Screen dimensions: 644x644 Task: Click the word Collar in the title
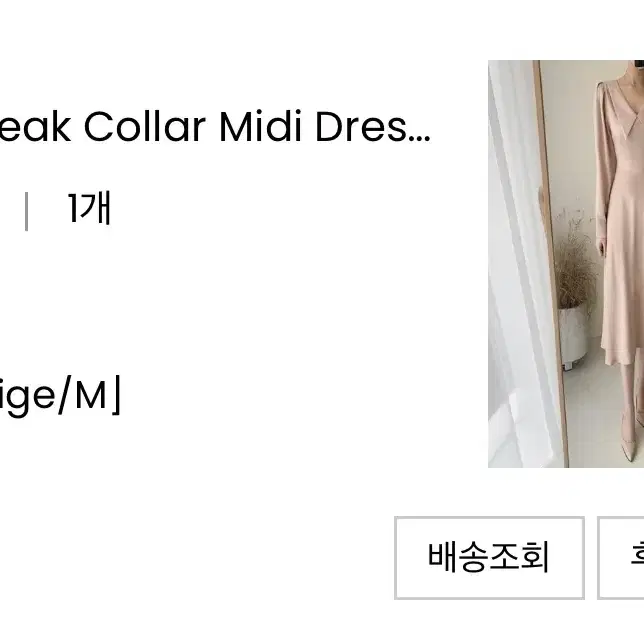145,127
